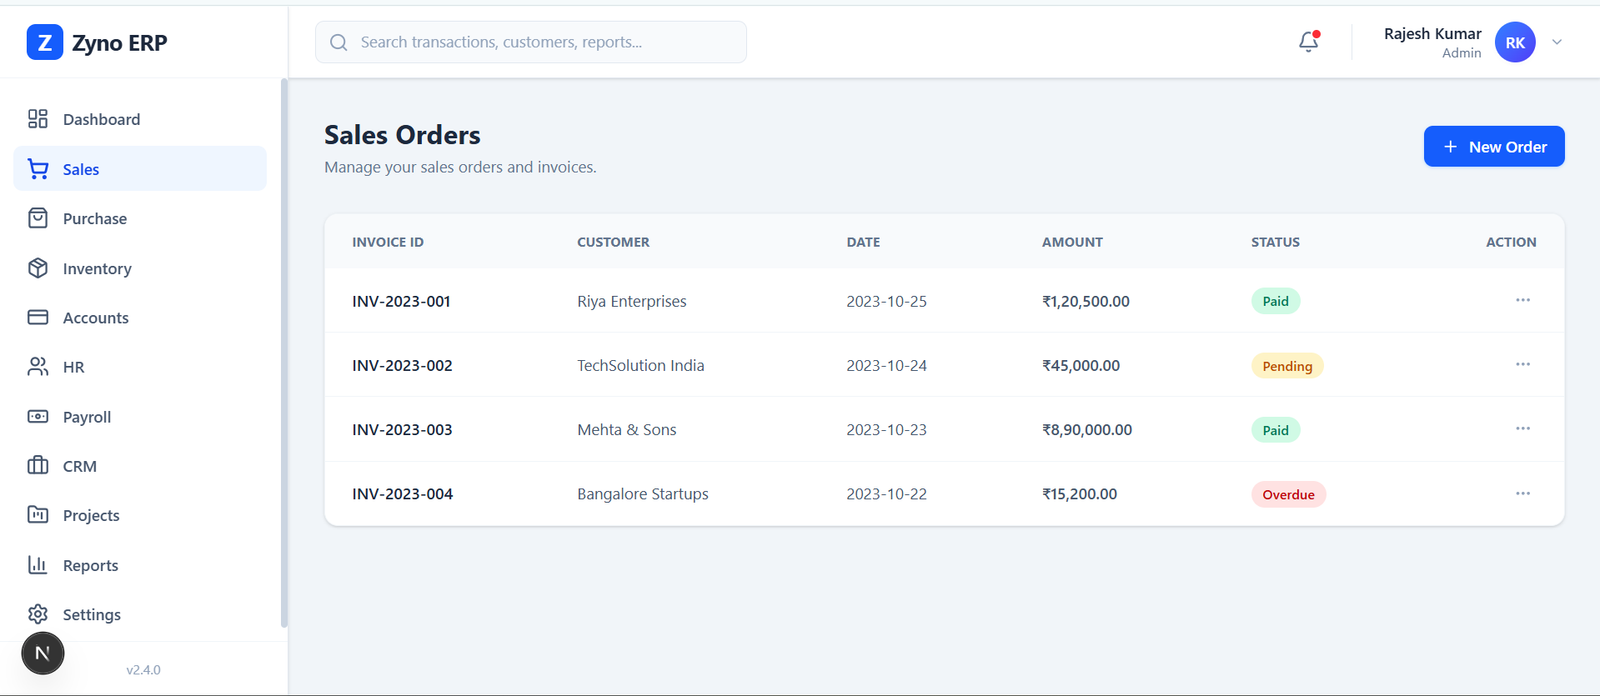Open invoice INV-2023-003
Viewport: 1600px width, 696px height.
coord(402,430)
